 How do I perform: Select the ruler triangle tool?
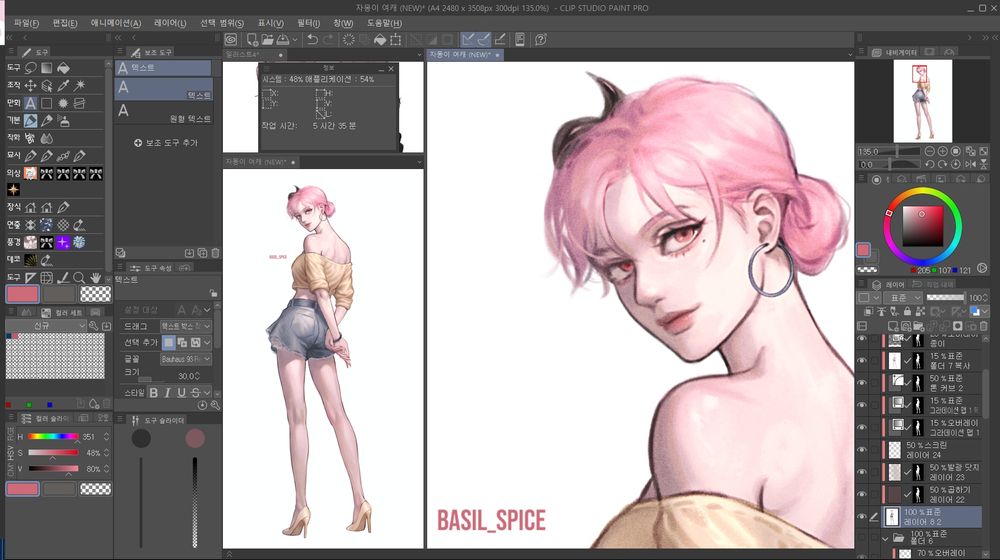pos(31,277)
